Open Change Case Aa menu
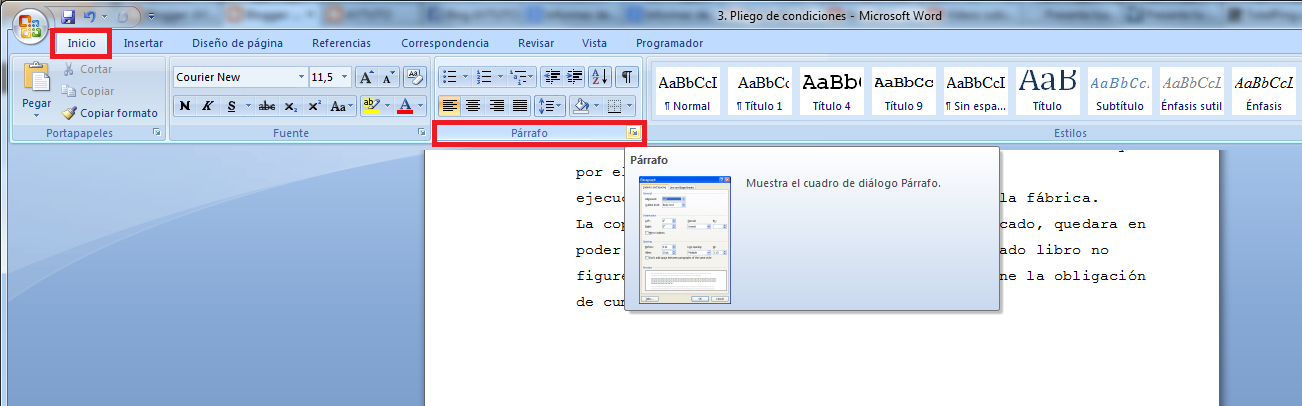Screen dimensions: 1302x406 coord(341,105)
